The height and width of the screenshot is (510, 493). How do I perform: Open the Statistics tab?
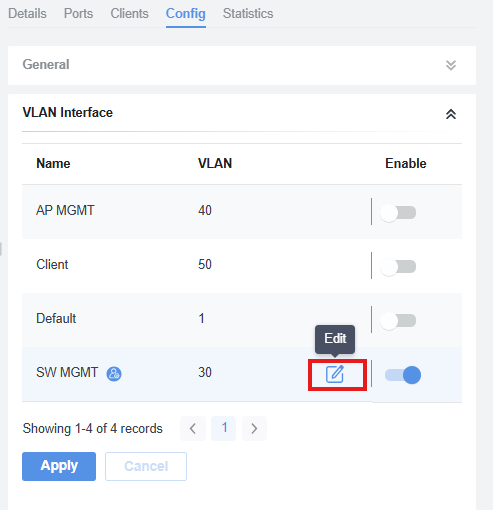(248, 14)
